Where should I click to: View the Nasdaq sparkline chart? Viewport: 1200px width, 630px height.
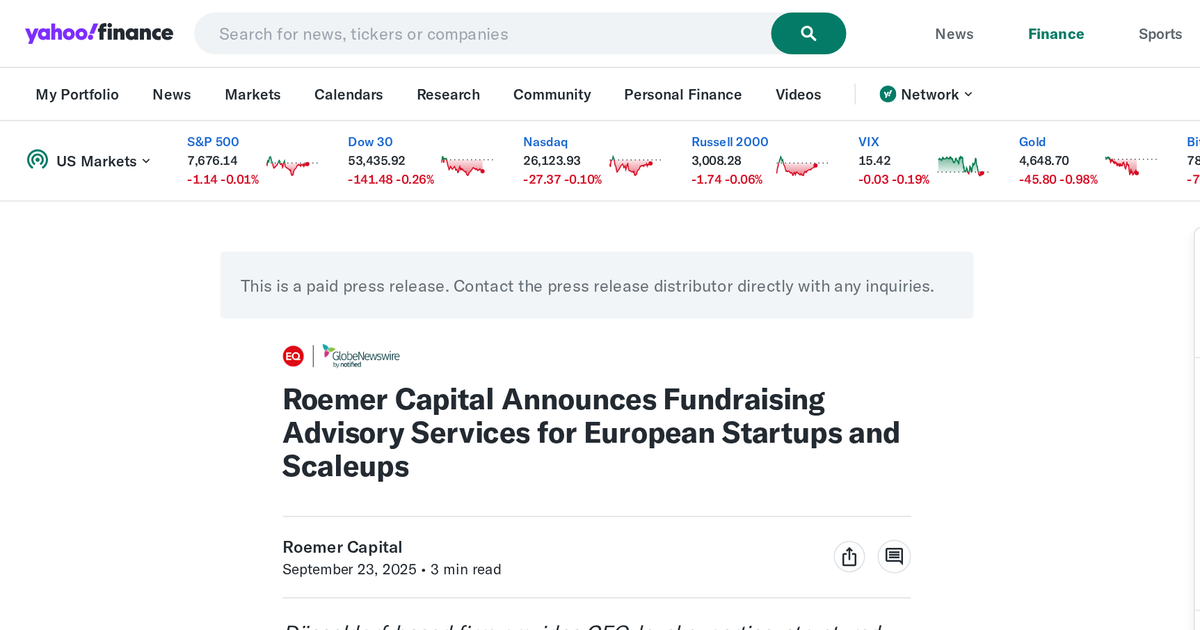tap(636, 164)
